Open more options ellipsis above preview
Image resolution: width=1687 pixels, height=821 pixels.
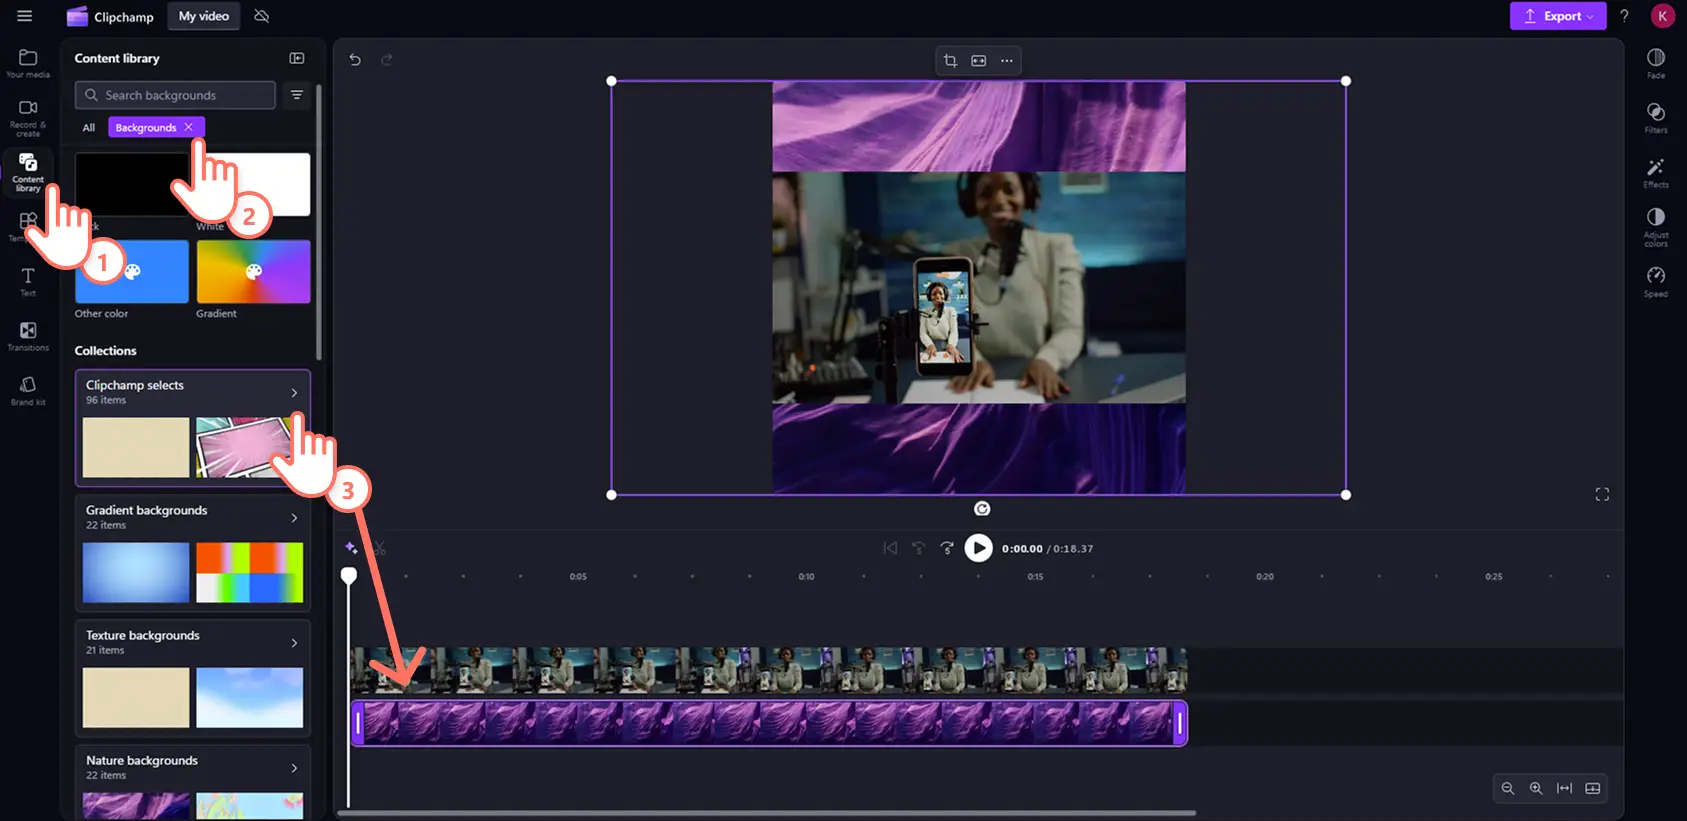click(x=1007, y=61)
